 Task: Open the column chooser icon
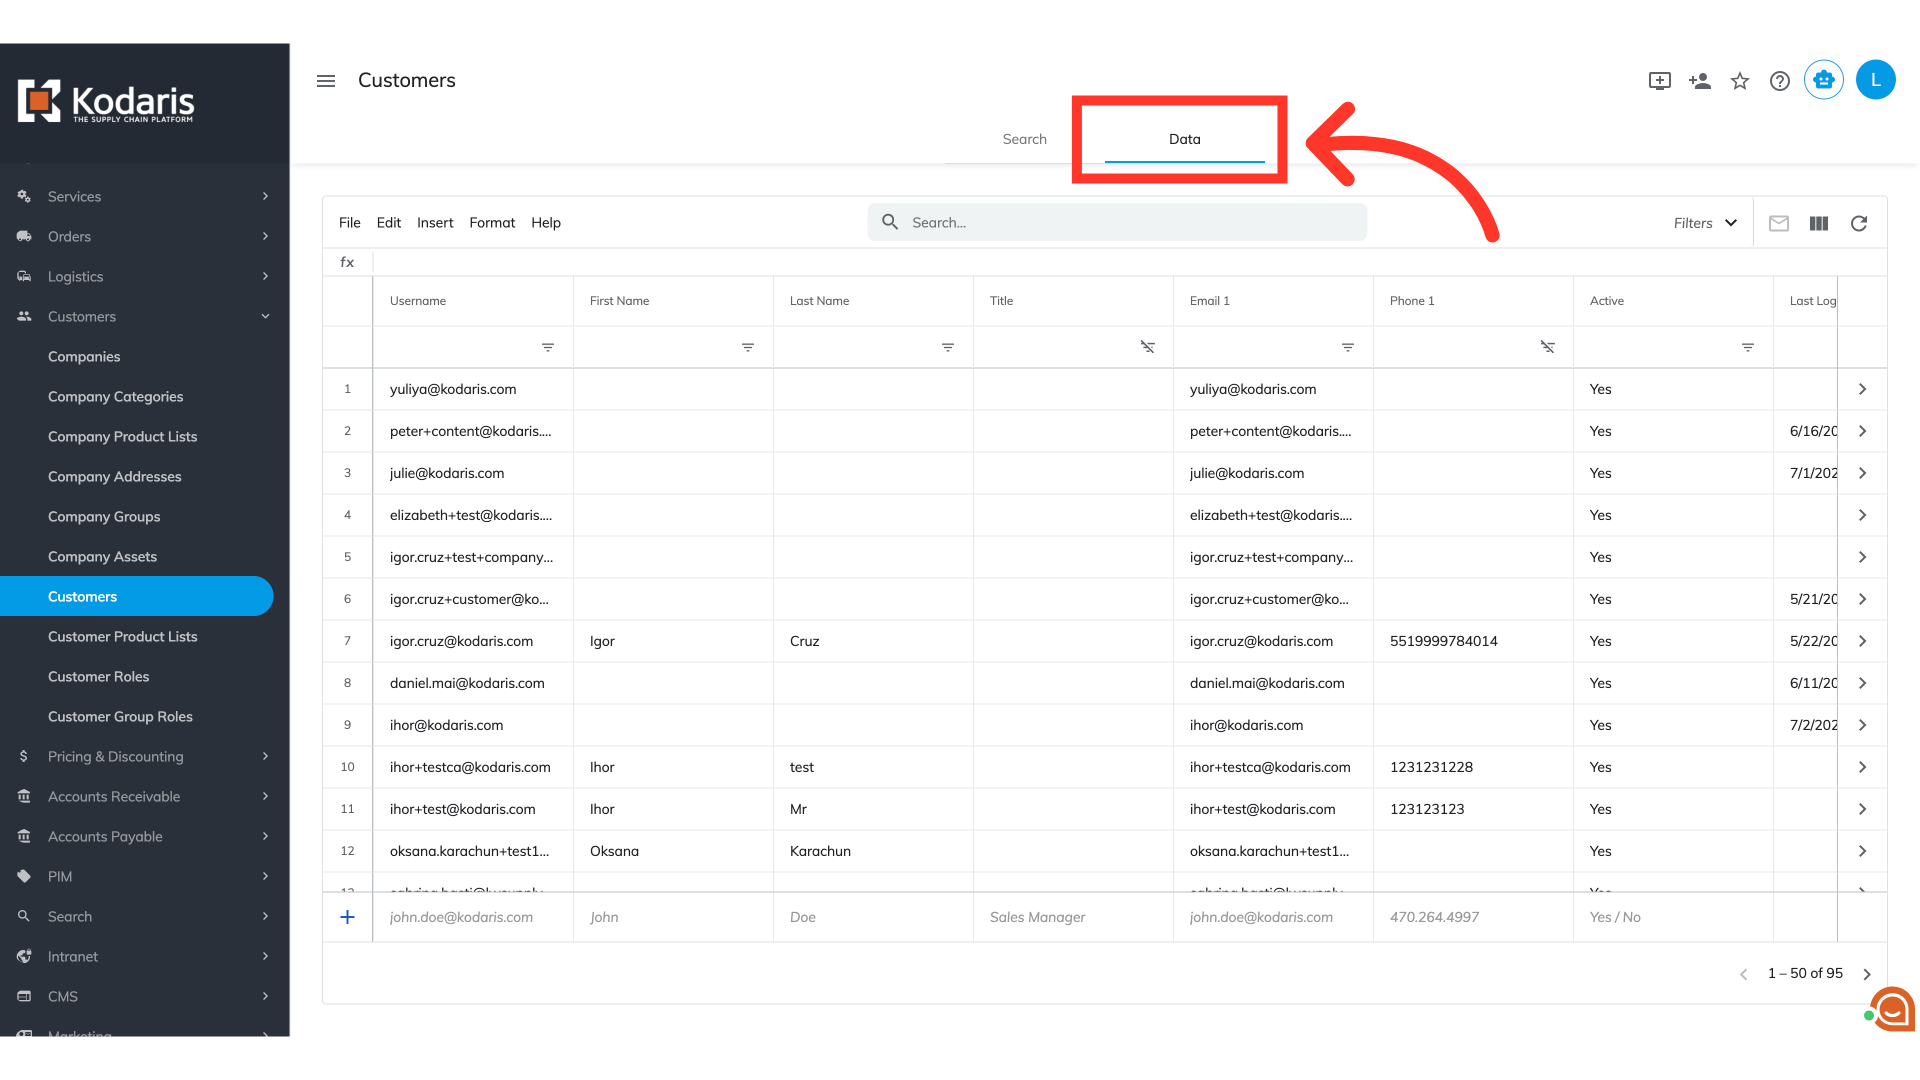1819,223
